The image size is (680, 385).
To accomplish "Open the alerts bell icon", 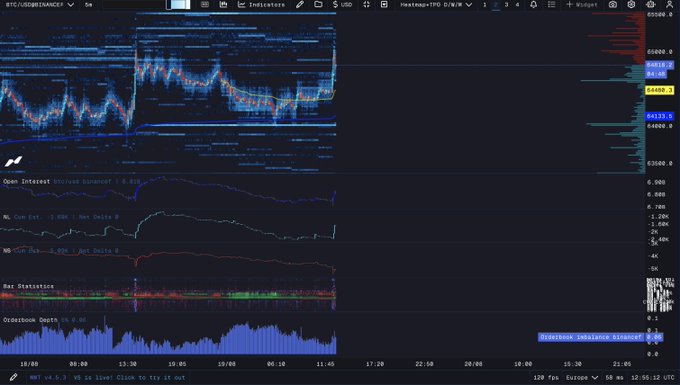I will [533, 4].
